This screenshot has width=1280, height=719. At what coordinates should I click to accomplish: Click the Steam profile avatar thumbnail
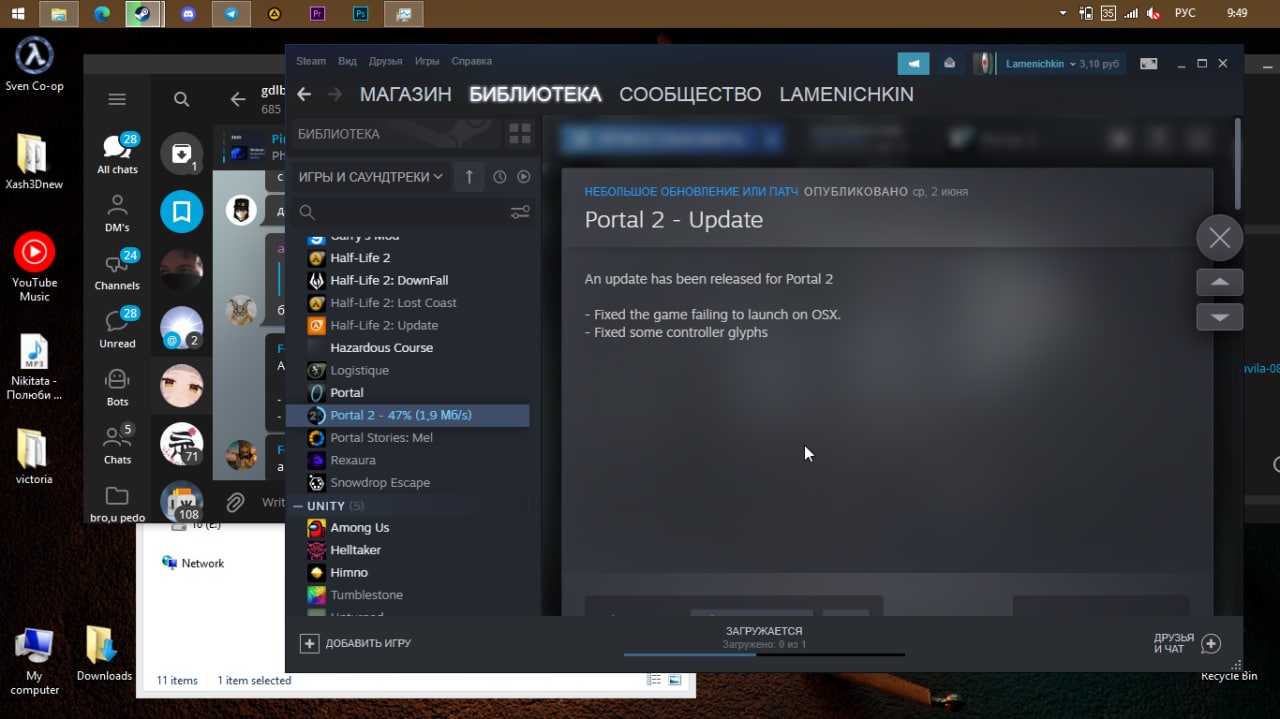[985, 63]
